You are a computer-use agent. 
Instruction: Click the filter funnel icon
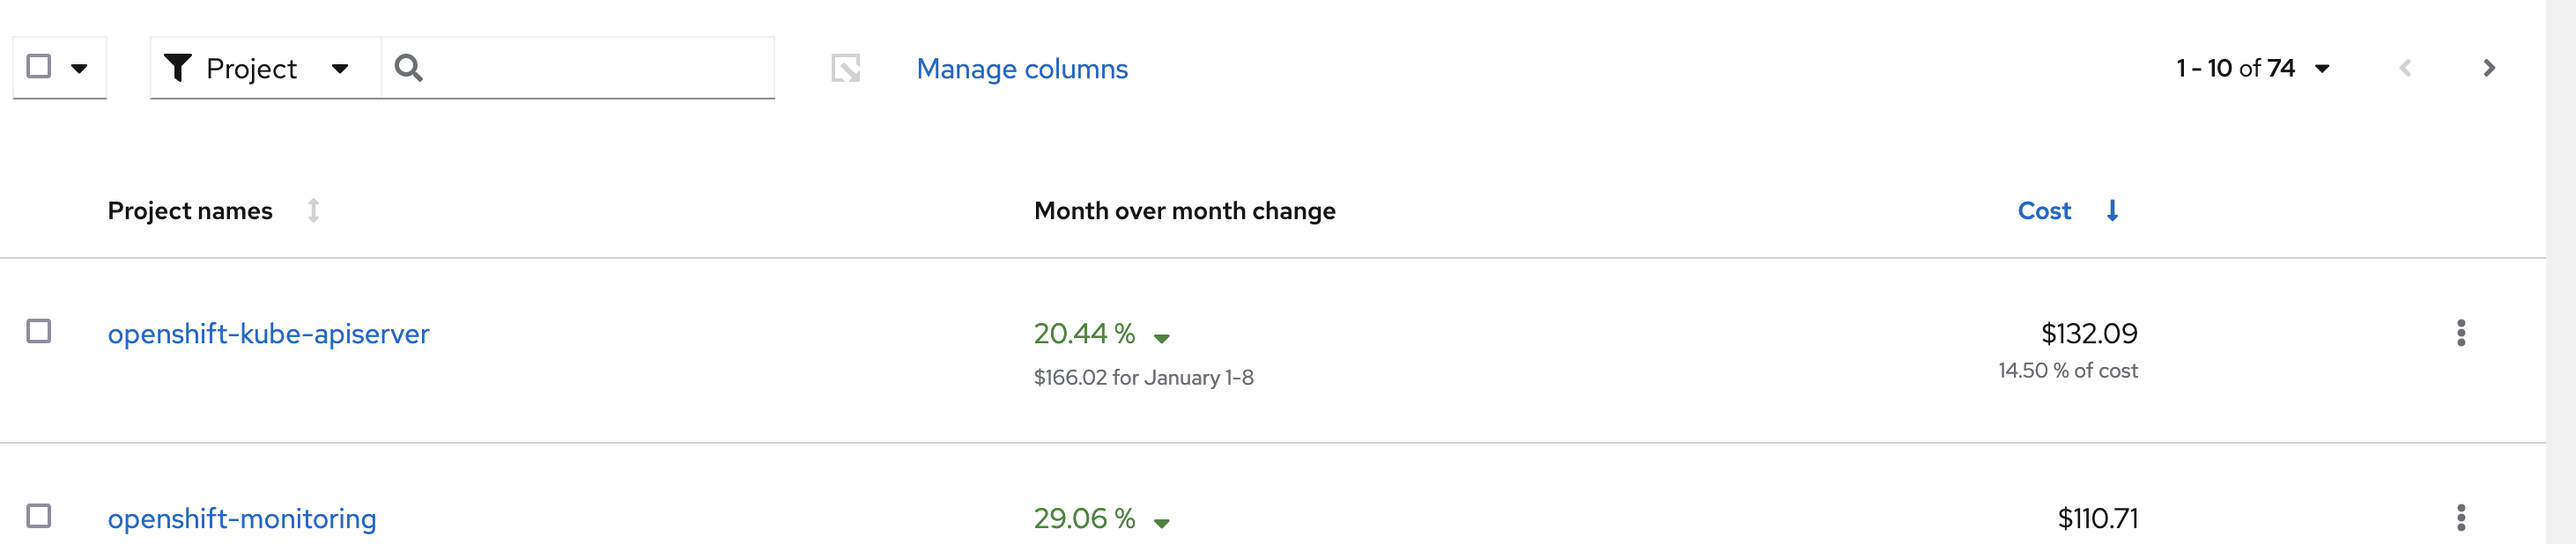click(178, 68)
